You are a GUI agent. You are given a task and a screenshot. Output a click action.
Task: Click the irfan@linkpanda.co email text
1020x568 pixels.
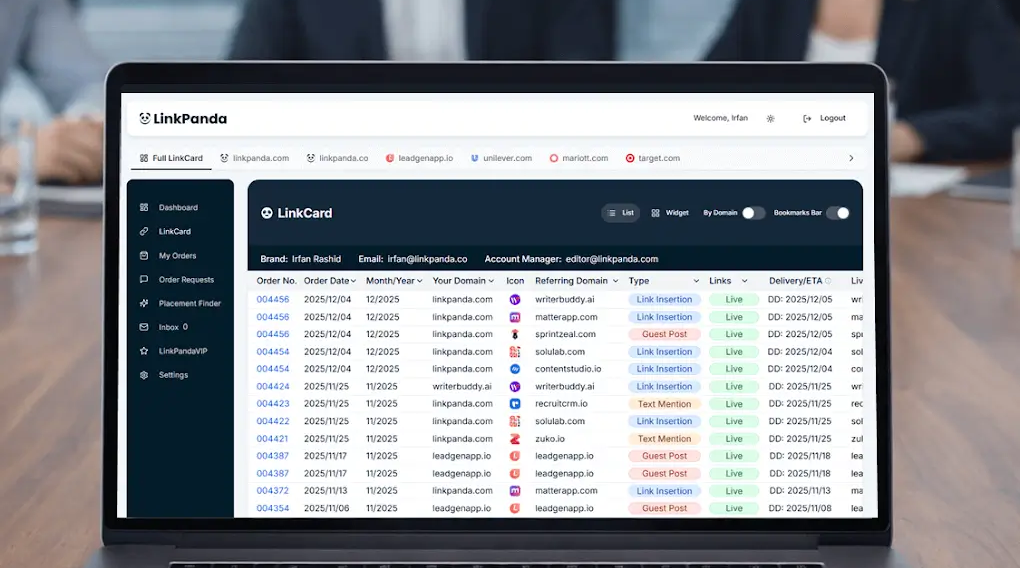(x=427, y=259)
